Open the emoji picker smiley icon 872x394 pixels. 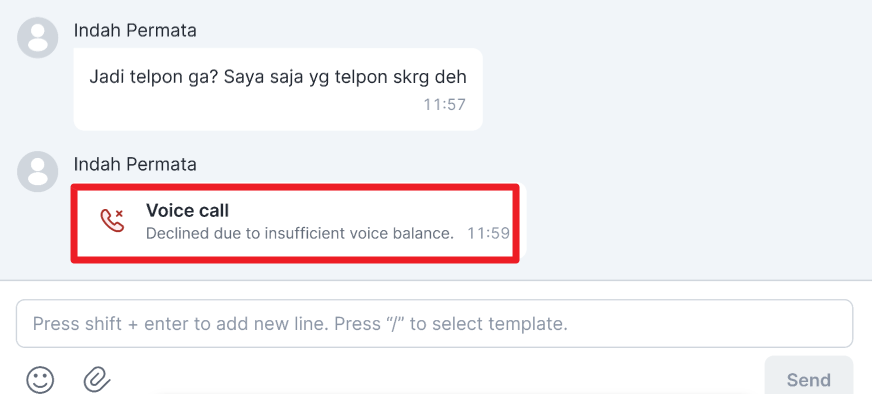pyautogui.click(x=40, y=380)
